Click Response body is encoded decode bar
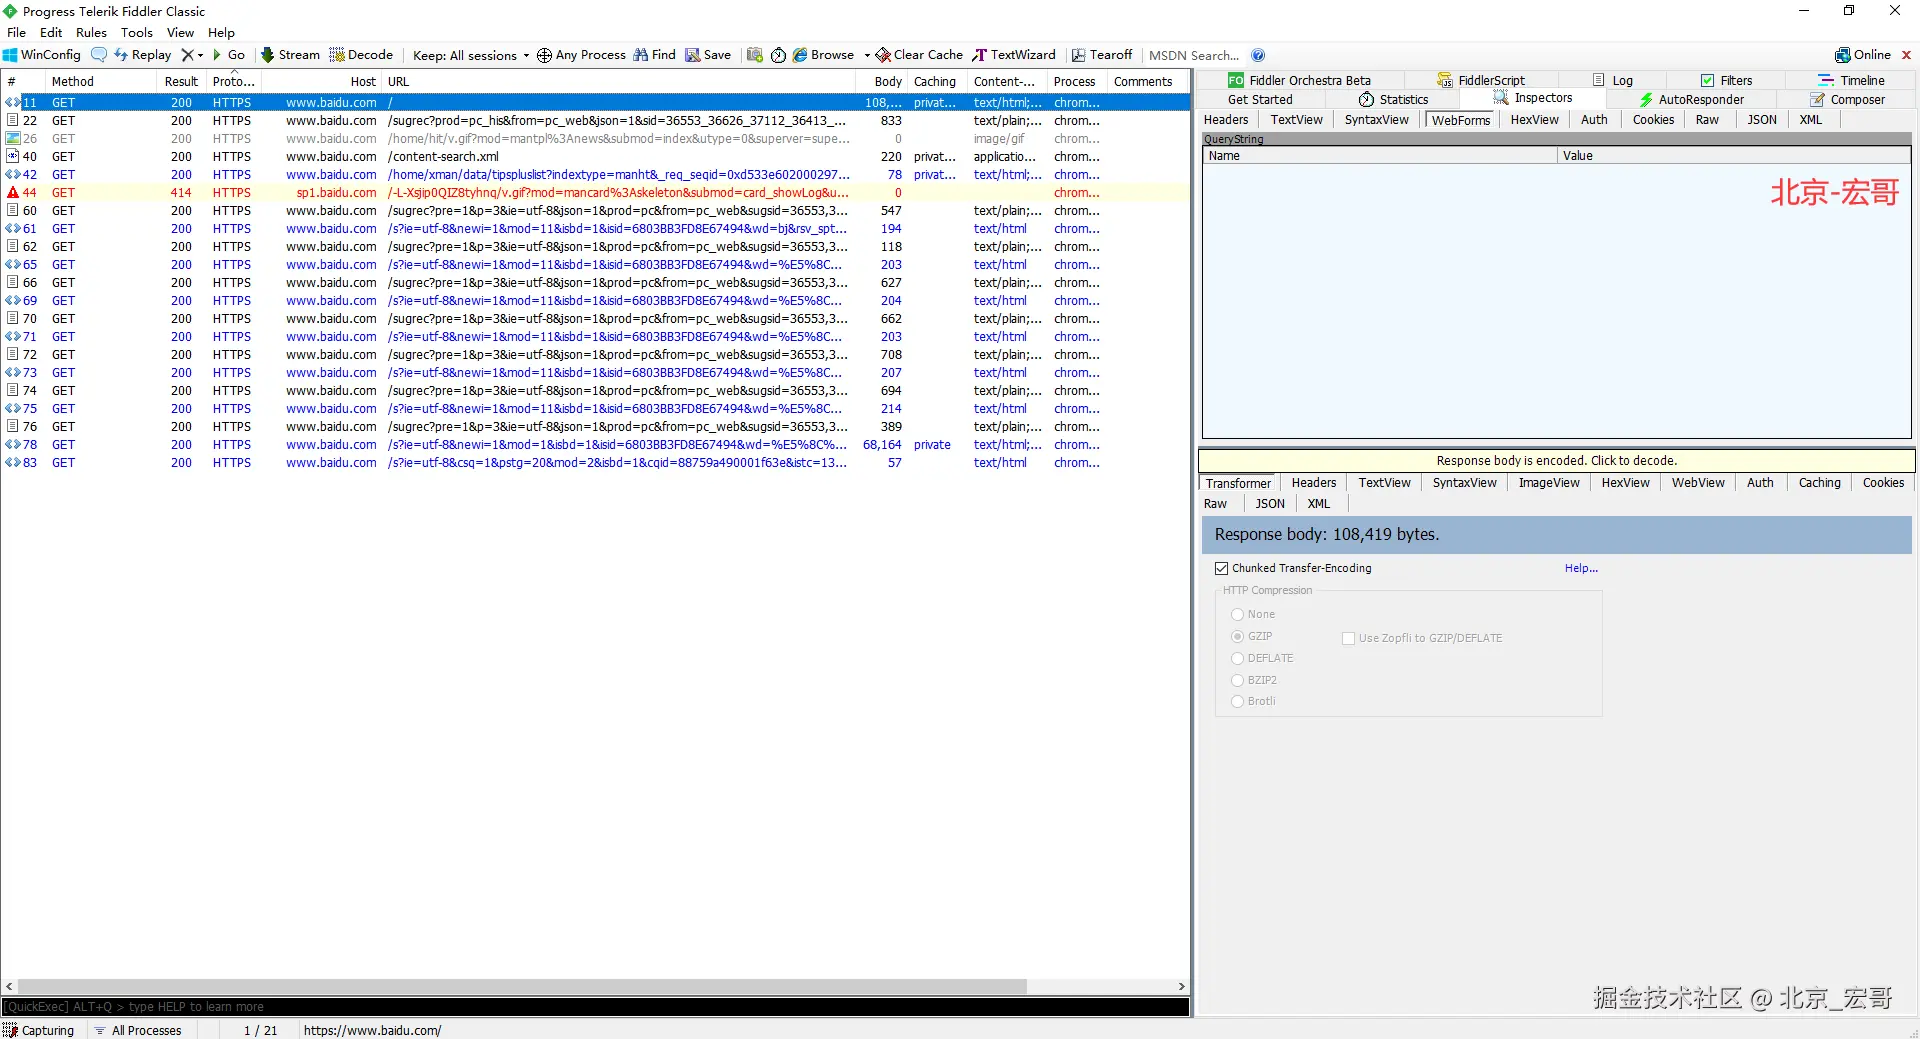 click(x=1556, y=461)
